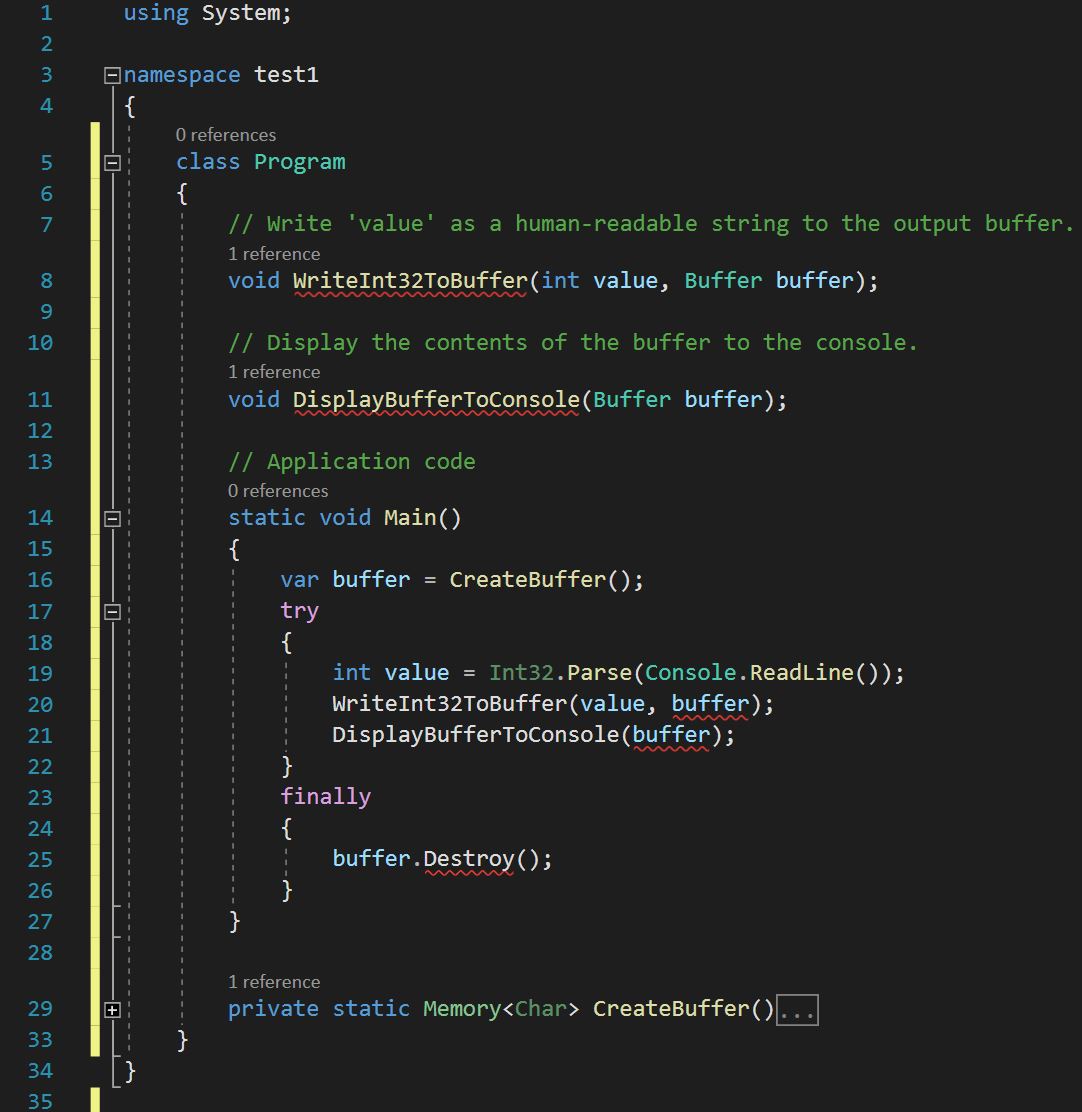Click line number 25 in the gutter
The width and height of the screenshot is (1082, 1112).
(40, 859)
